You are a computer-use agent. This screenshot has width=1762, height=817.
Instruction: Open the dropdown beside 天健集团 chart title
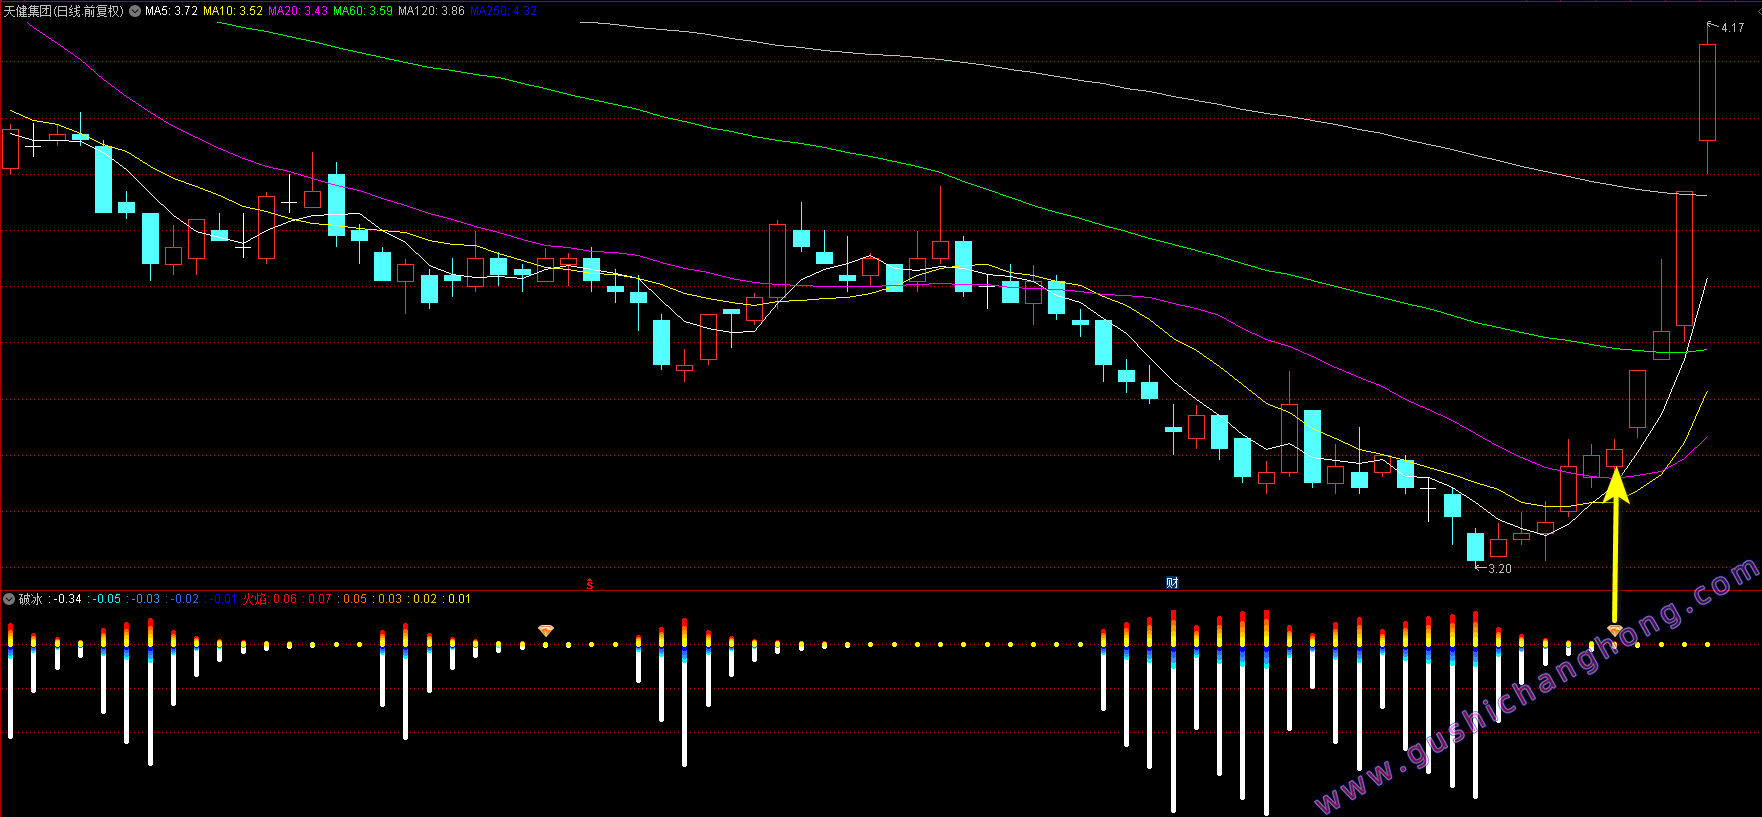point(135,11)
